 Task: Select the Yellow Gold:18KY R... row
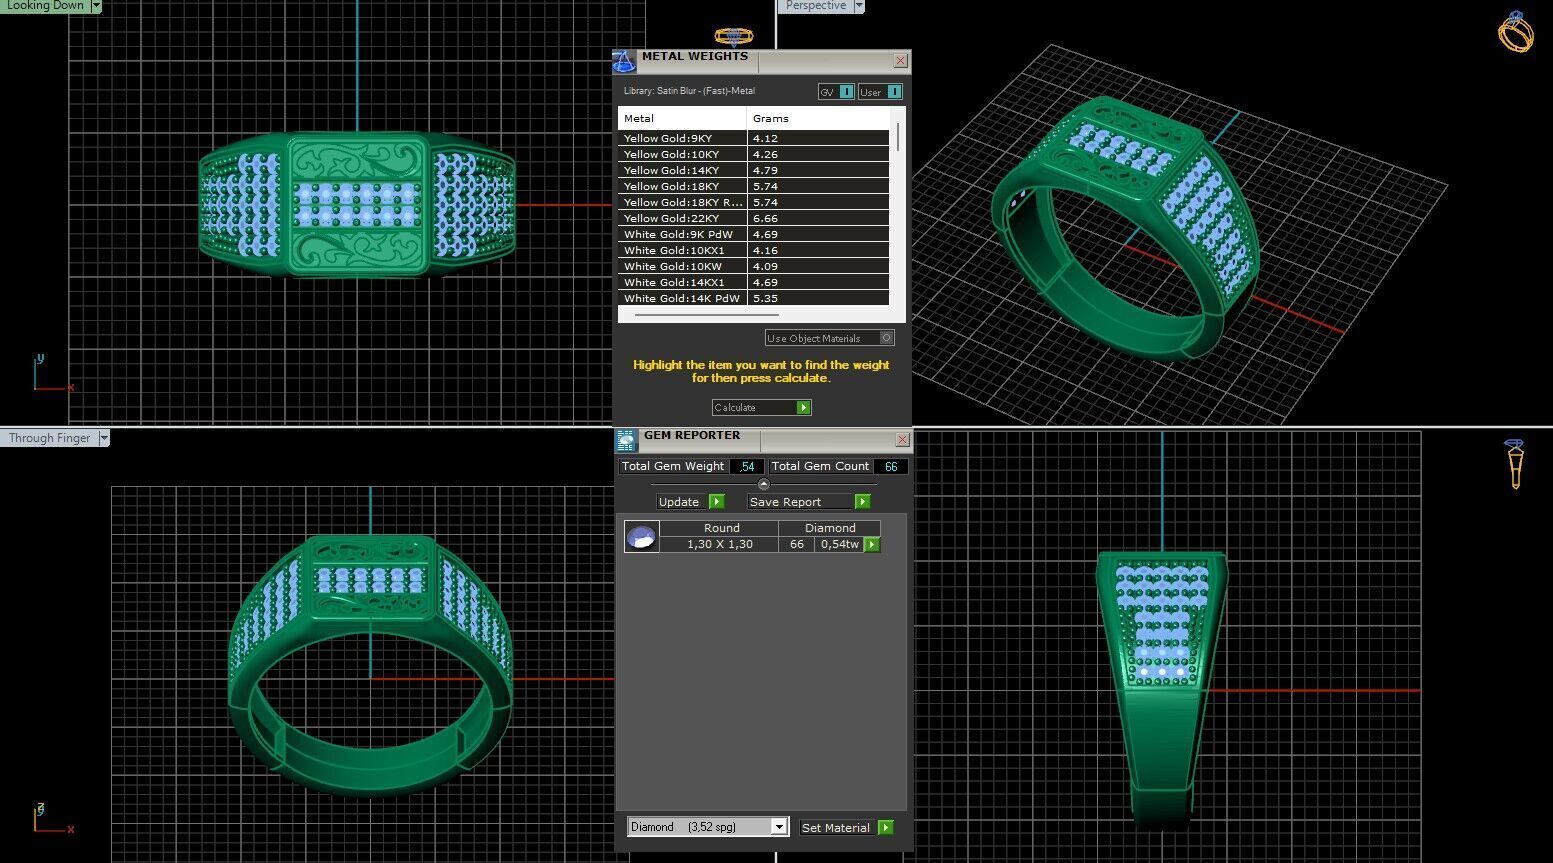point(753,203)
